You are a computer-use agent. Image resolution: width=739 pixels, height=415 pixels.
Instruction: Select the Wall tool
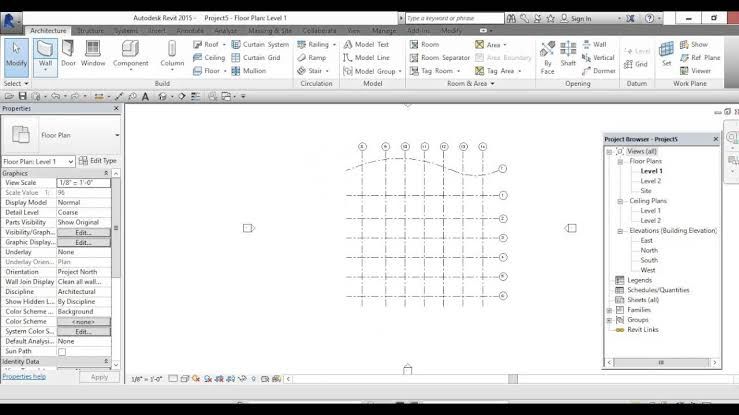click(45, 57)
